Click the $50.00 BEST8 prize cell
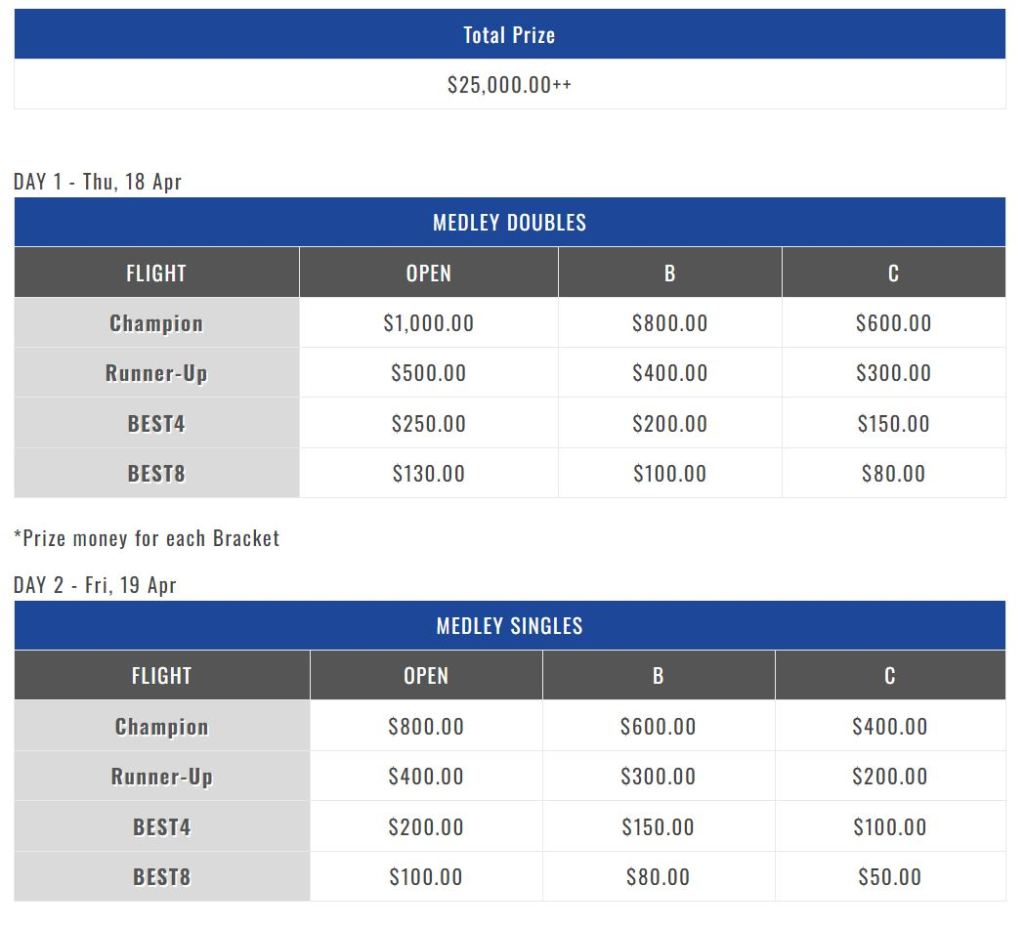Viewport: 1024px width, 927px height. tap(889, 877)
